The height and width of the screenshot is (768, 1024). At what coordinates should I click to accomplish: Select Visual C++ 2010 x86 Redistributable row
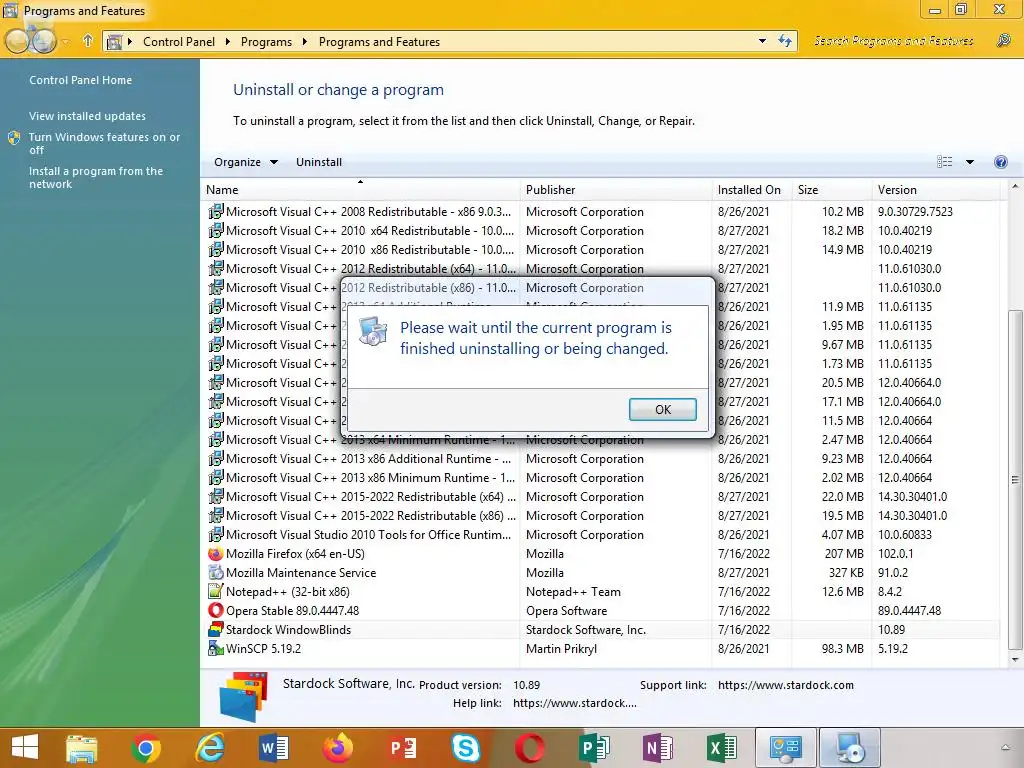coord(600,249)
